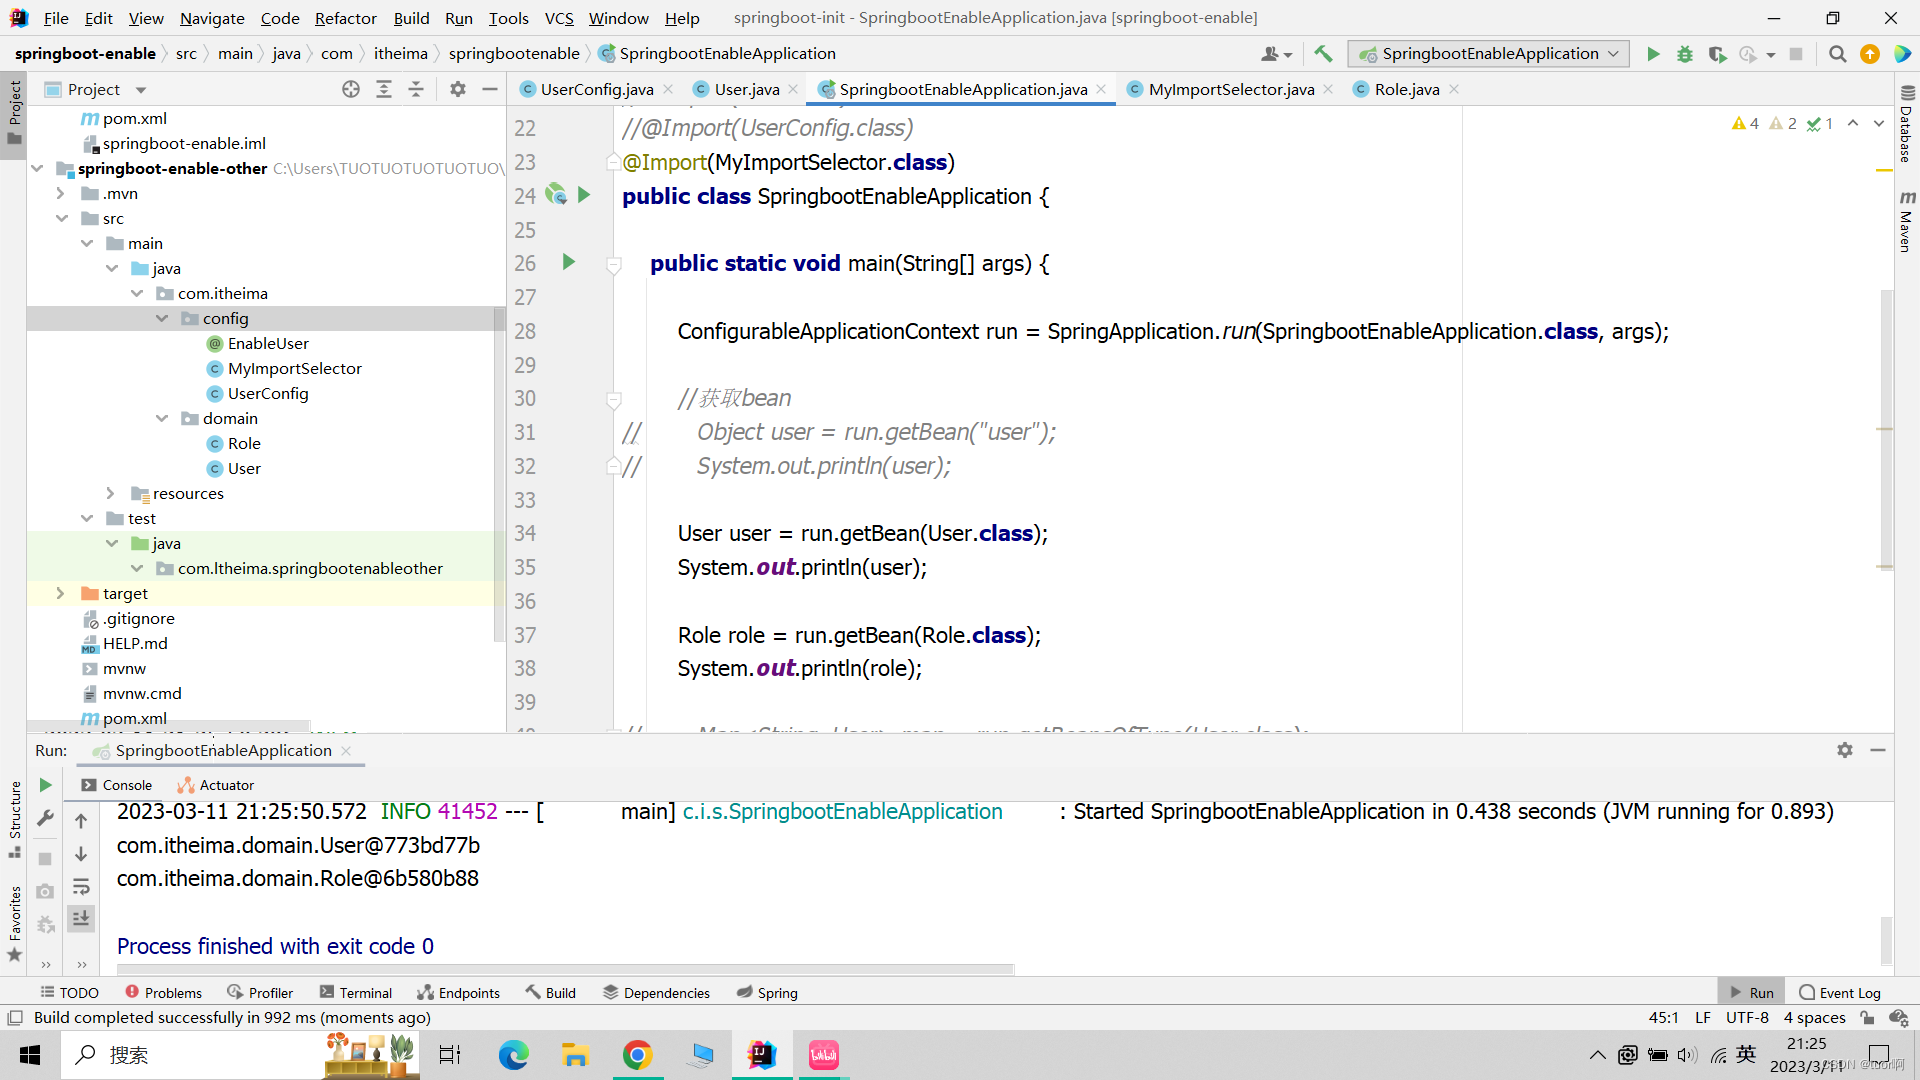Toggle the read-only lock icon in status bar

point(1867,1018)
